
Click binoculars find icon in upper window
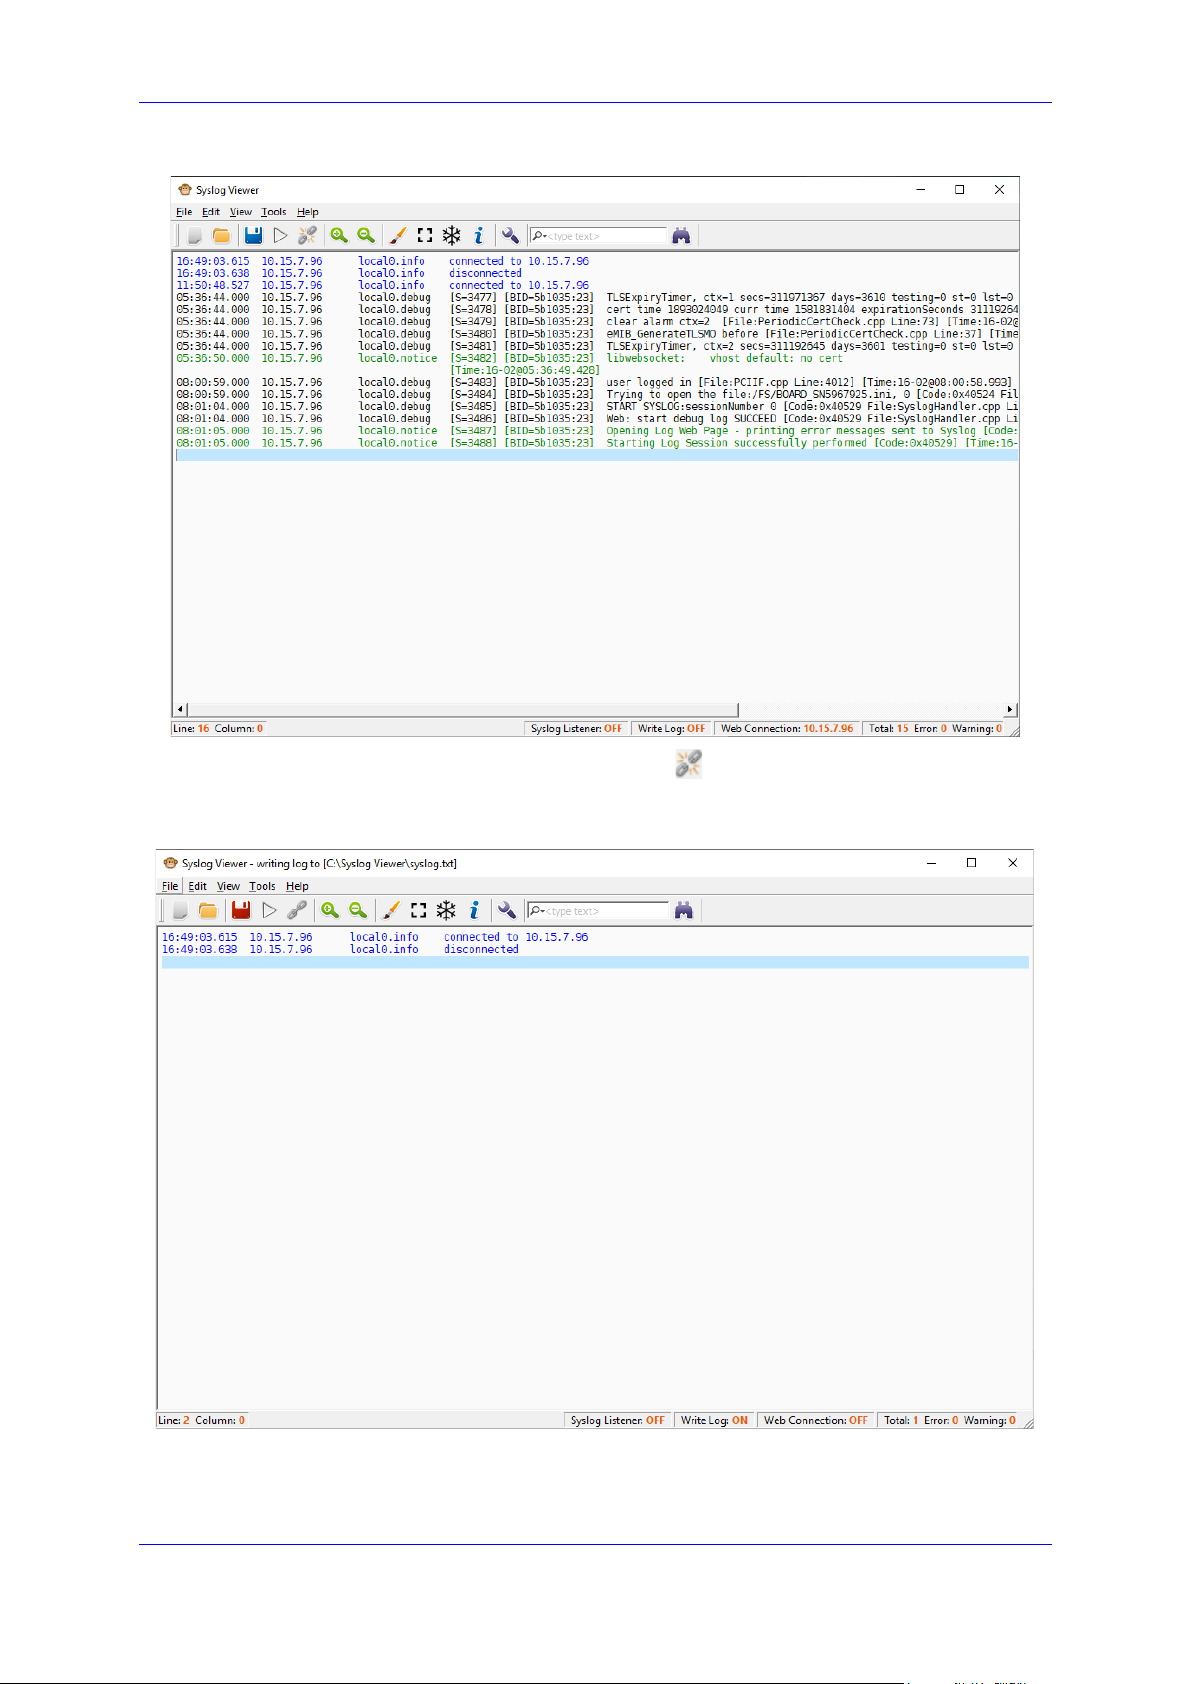pyautogui.click(x=681, y=236)
